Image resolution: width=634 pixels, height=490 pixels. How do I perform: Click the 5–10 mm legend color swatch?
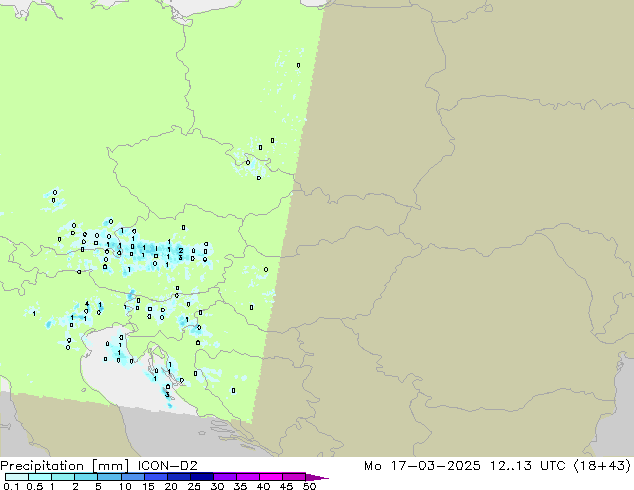109,477
